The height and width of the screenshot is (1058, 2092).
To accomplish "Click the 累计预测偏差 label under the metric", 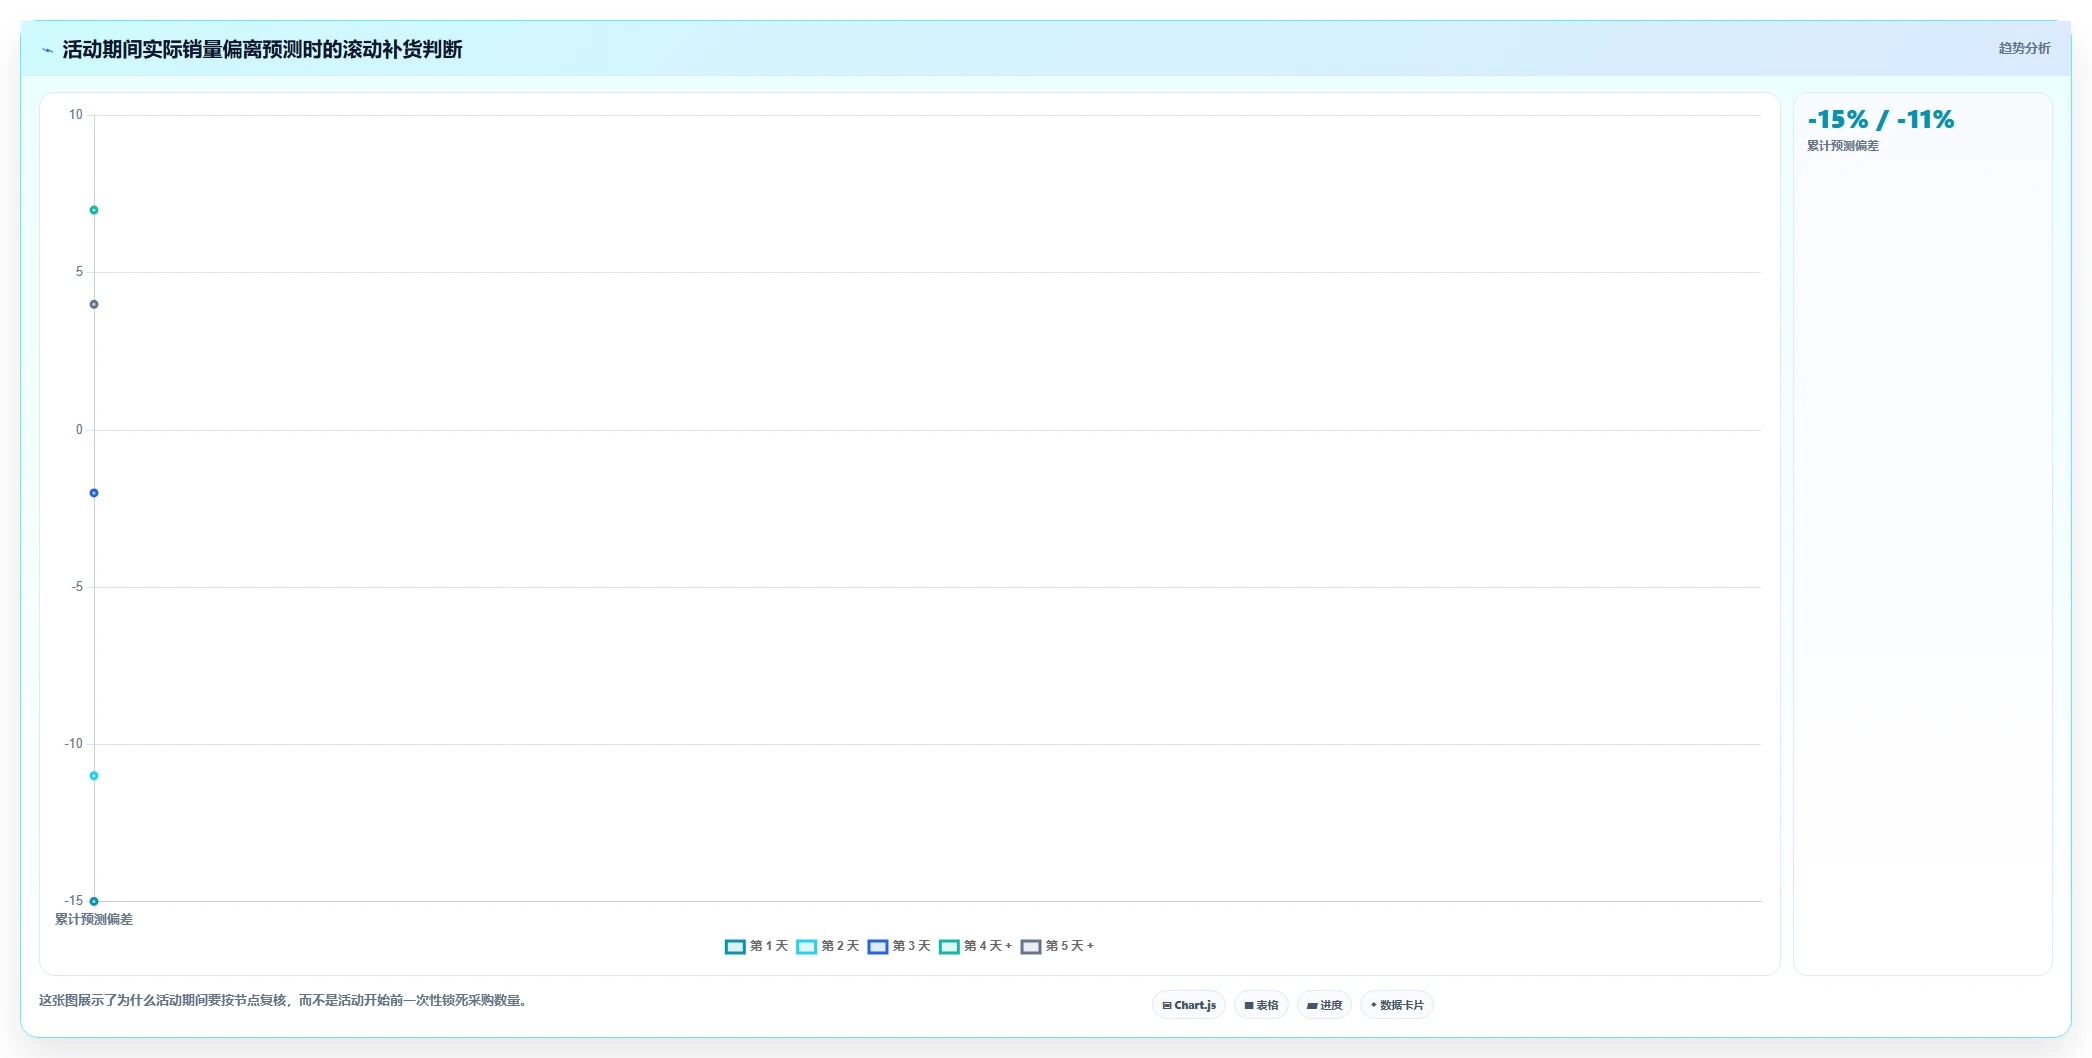I will click(1843, 146).
